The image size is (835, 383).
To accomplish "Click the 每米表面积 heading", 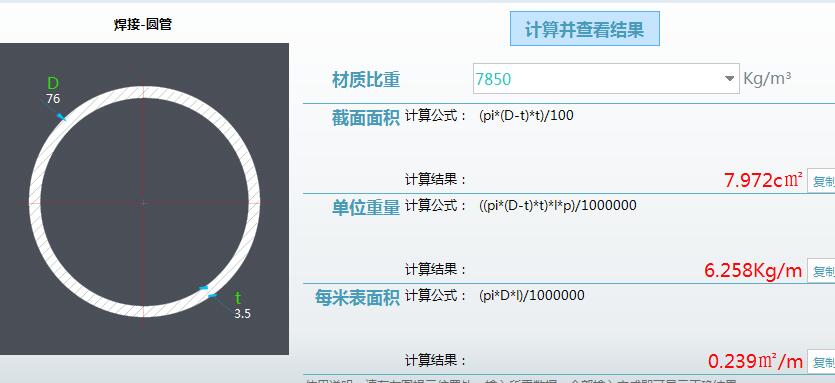I will 357,298.
